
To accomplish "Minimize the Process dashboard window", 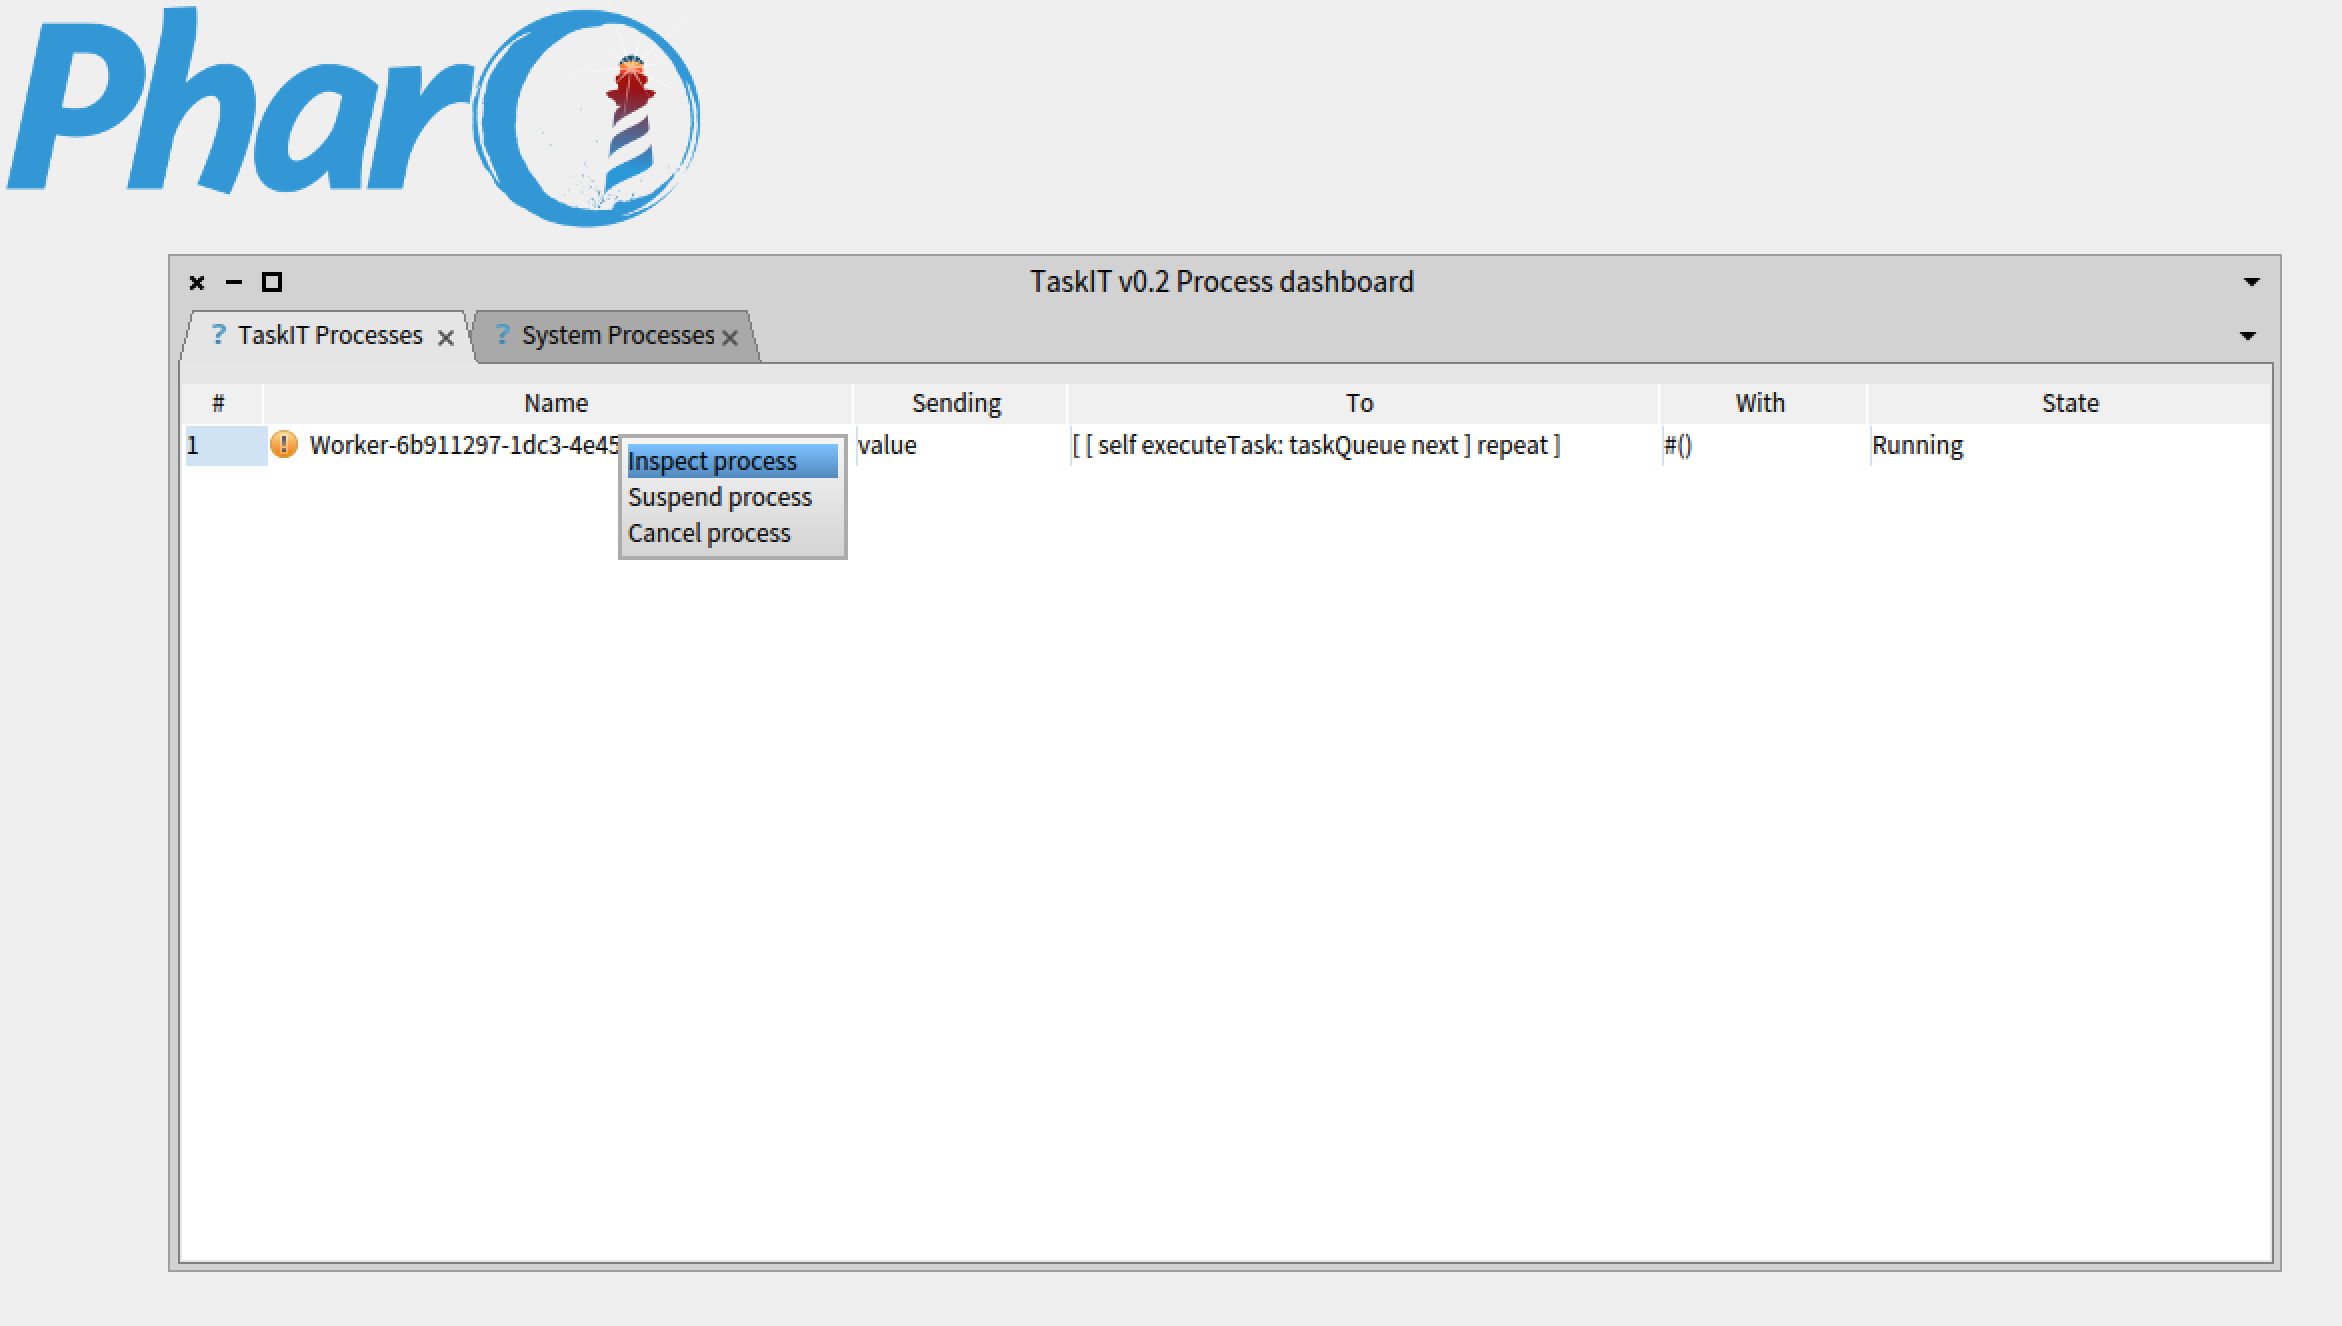I will (234, 283).
